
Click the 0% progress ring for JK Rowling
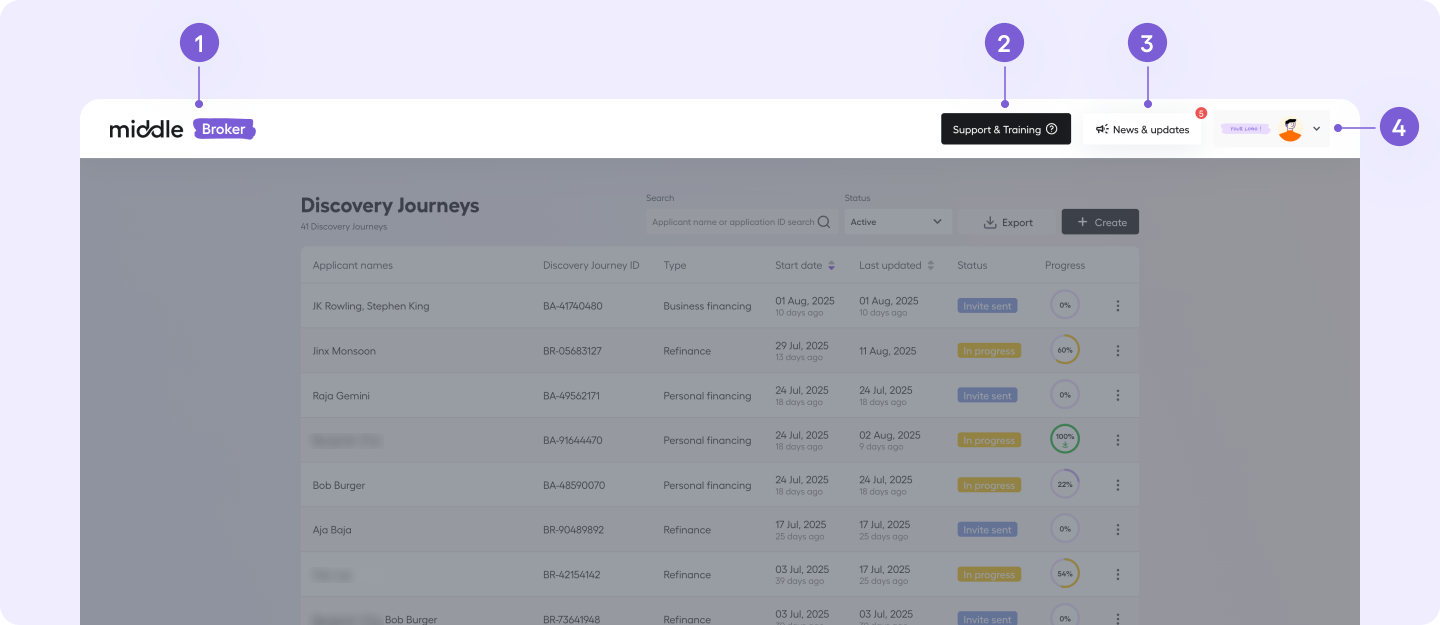[x=1065, y=305]
